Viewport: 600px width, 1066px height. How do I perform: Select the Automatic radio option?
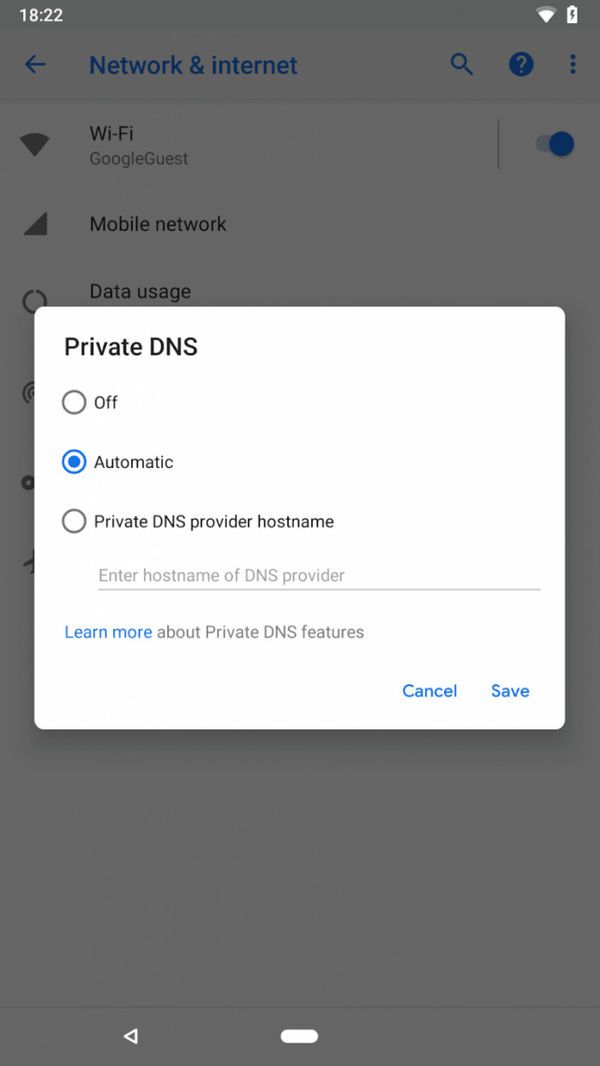(x=74, y=462)
